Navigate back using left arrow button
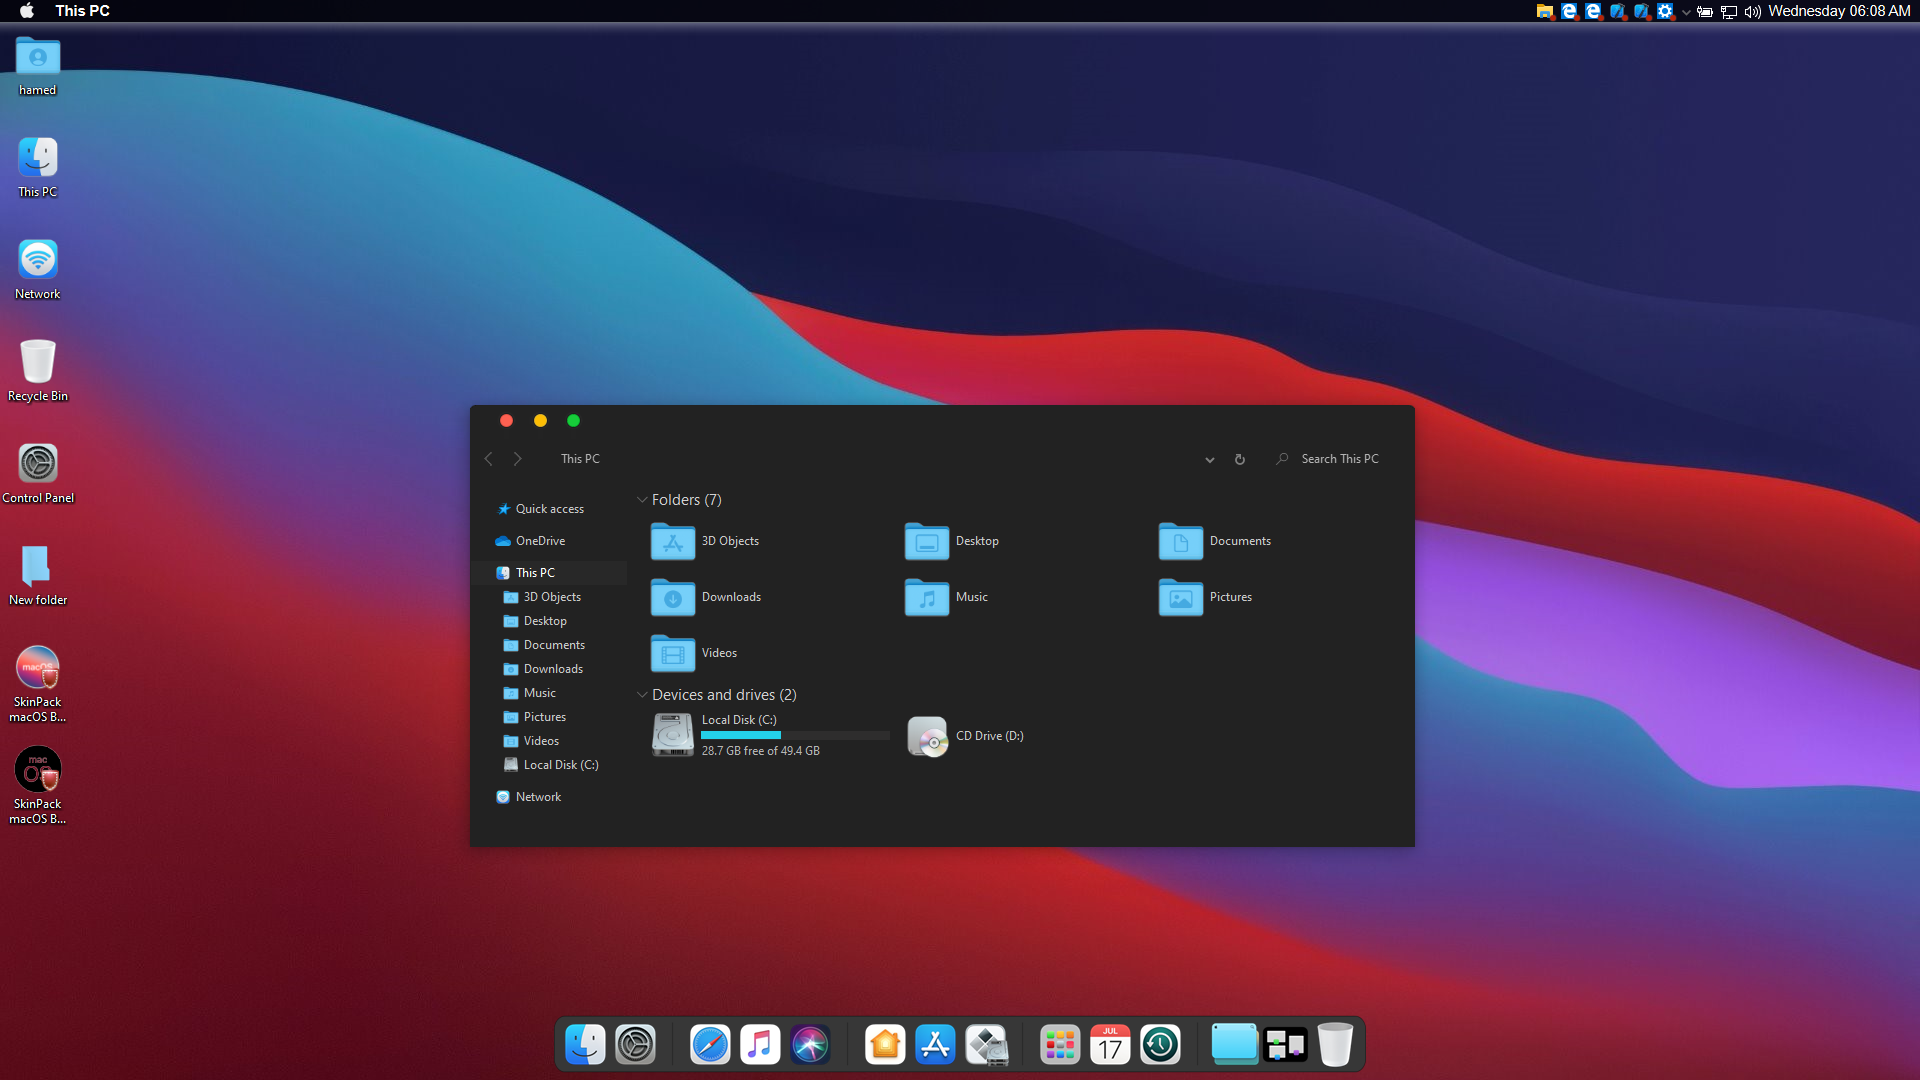This screenshot has width=1920, height=1080. click(489, 459)
